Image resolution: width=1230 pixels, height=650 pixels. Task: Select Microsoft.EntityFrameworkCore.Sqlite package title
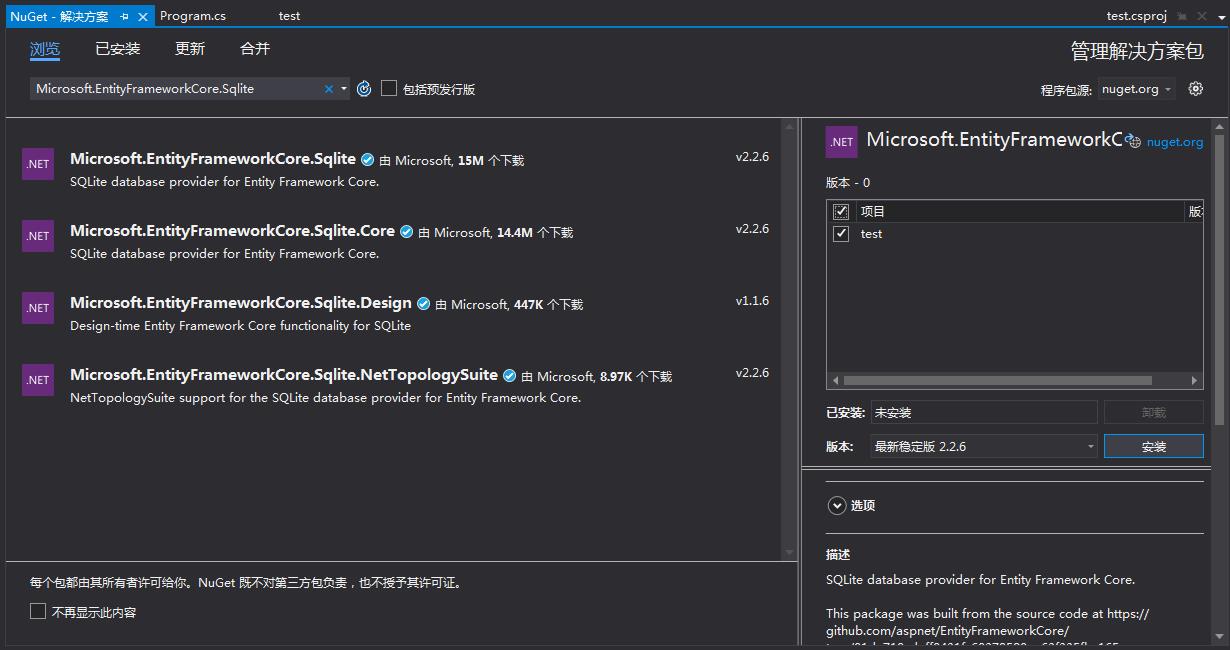click(x=213, y=158)
